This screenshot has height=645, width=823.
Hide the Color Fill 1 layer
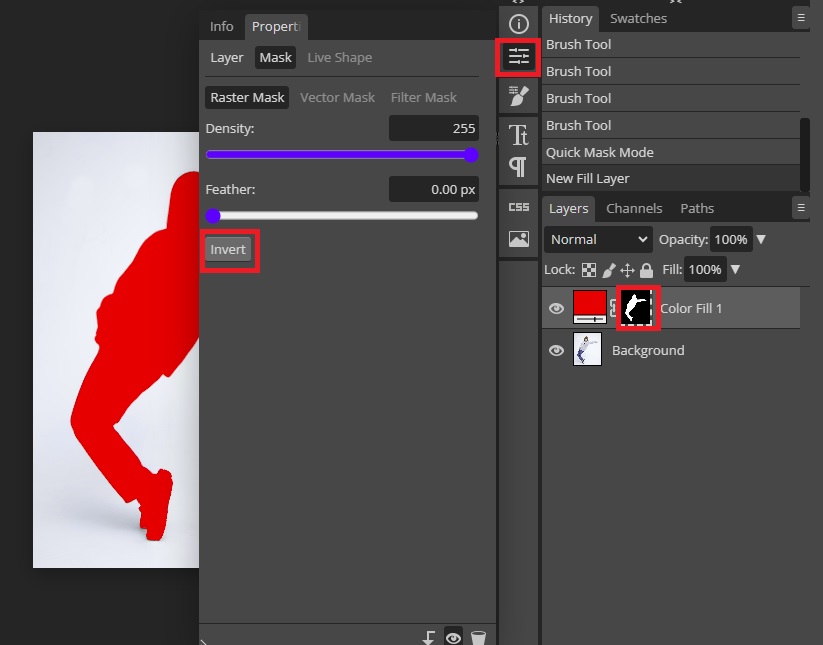click(556, 308)
